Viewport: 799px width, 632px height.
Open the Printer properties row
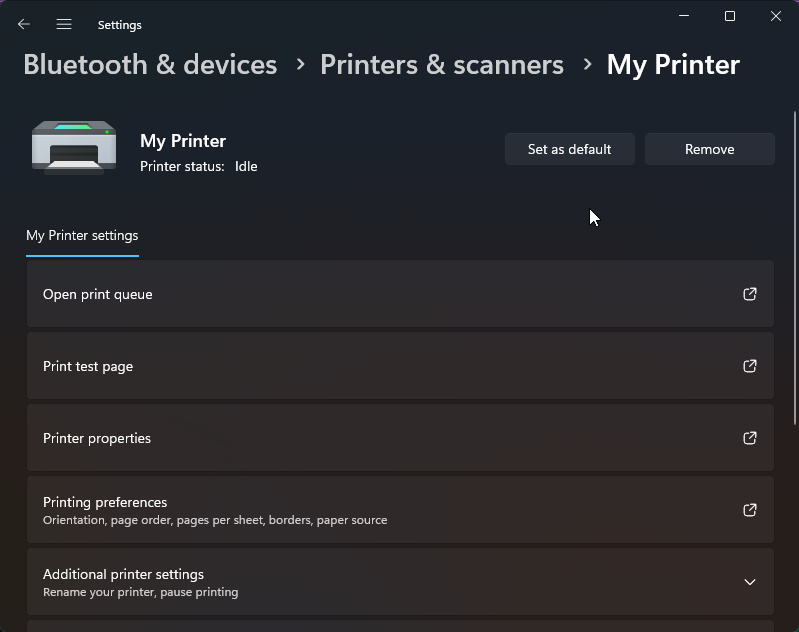[400, 438]
